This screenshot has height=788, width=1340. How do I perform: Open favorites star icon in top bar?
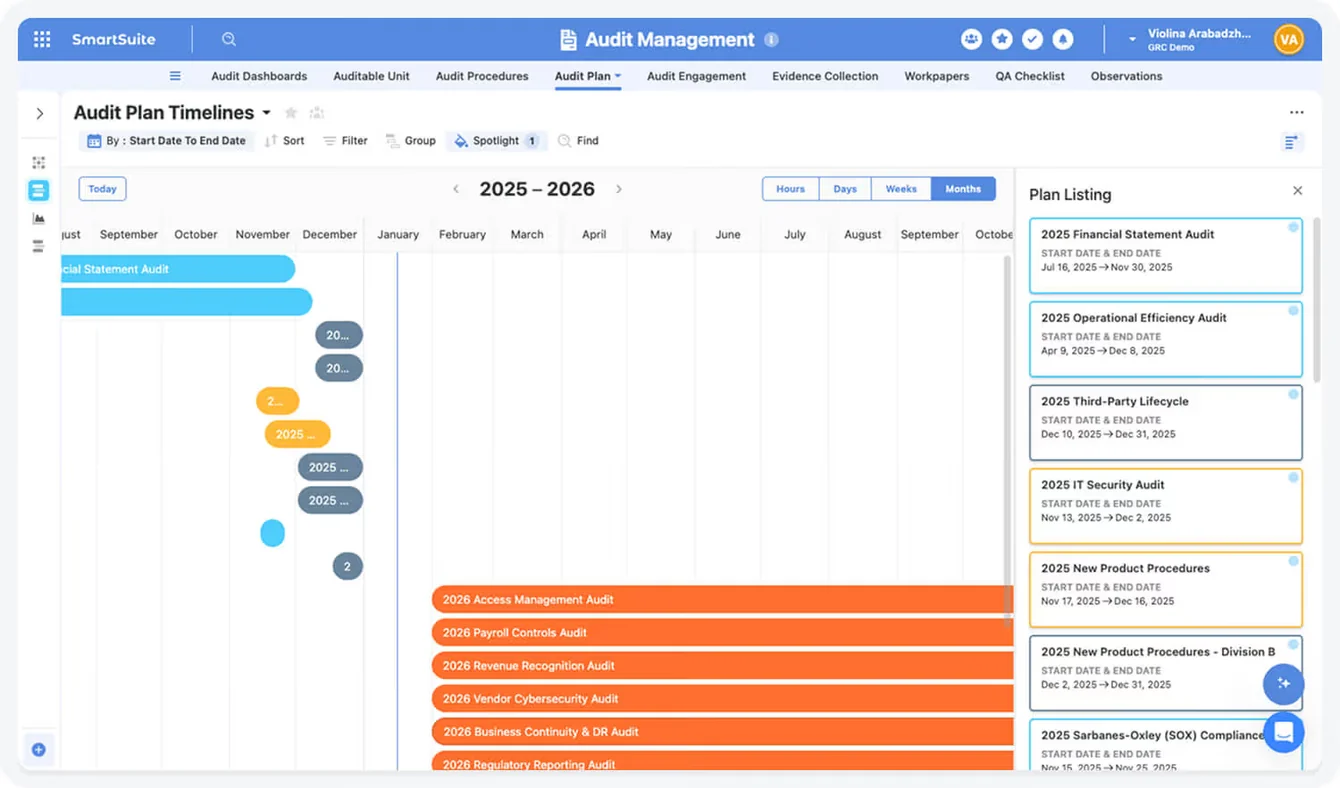(1002, 39)
